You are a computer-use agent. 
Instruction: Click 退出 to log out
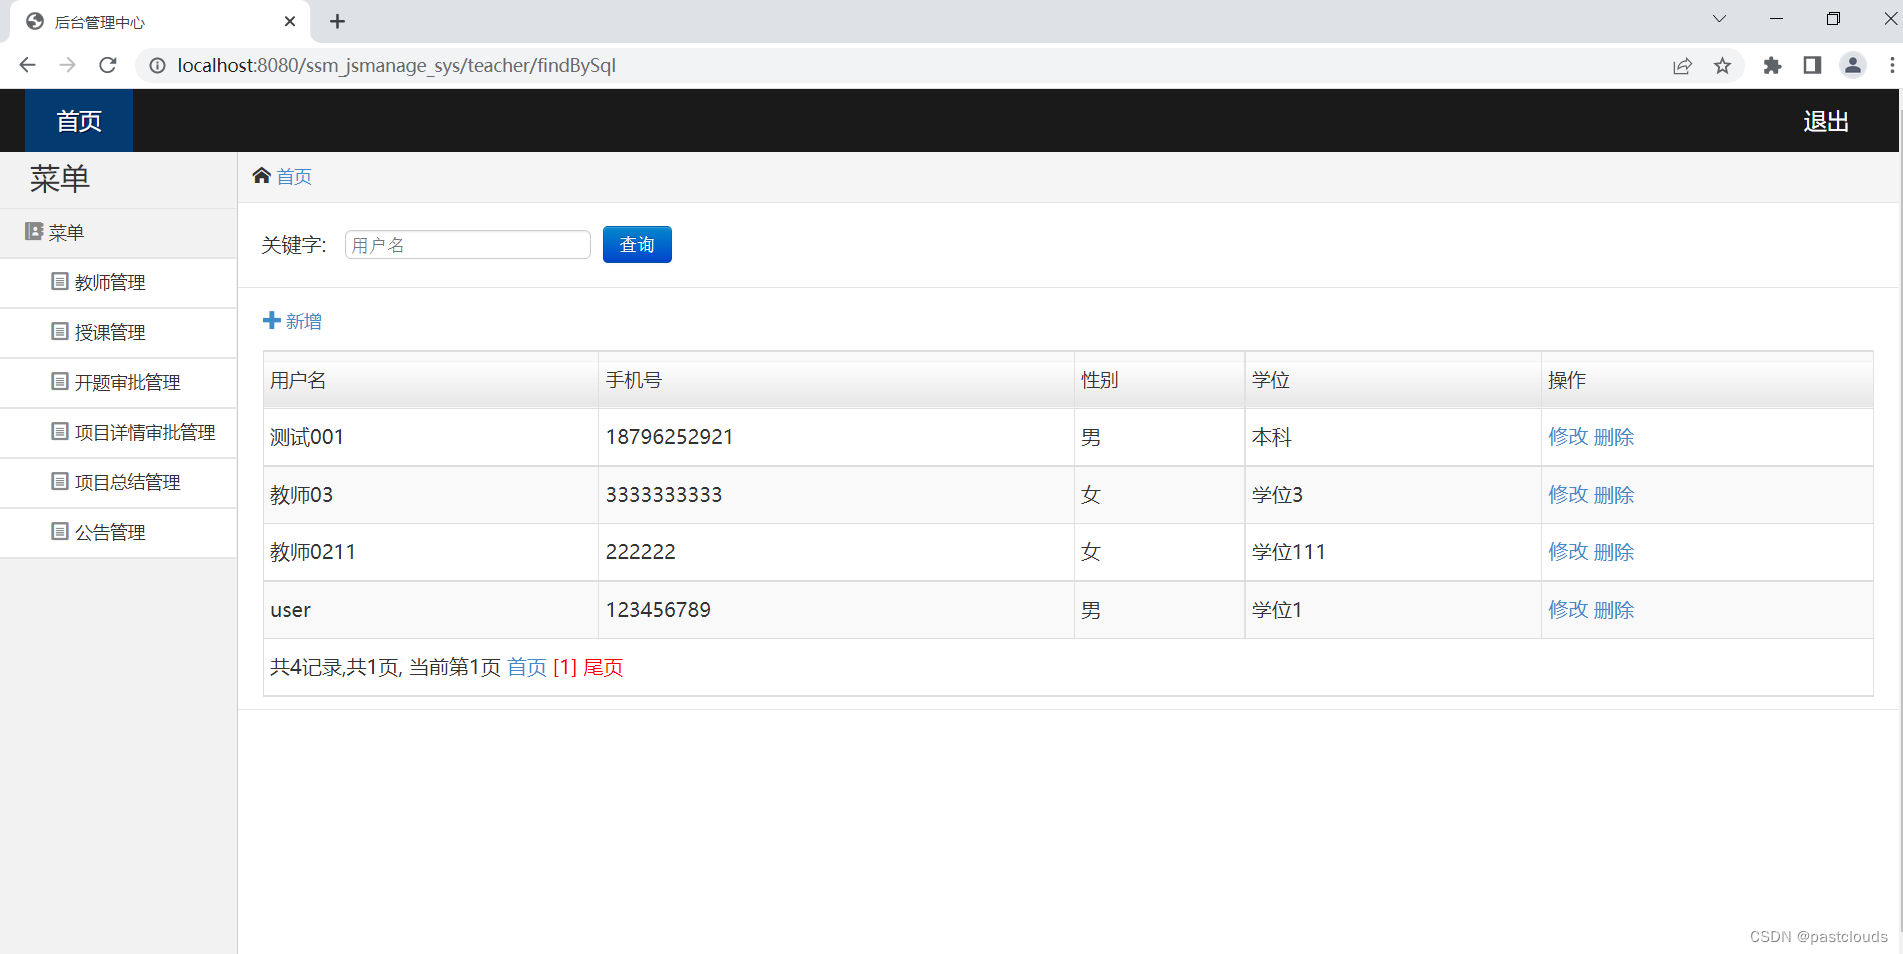[x=1825, y=120]
